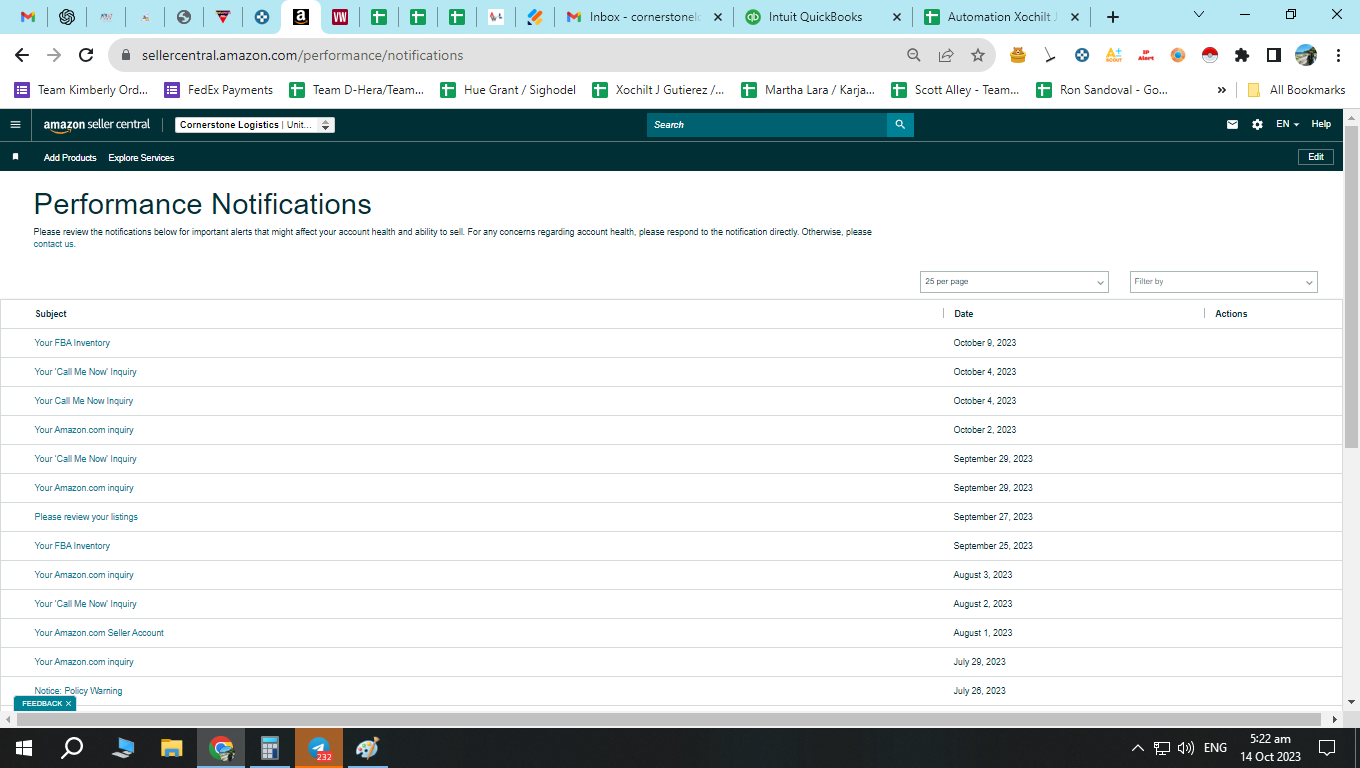Open FedEx Payments bookmark
Screen dimensions: 1360x768
tap(219, 90)
